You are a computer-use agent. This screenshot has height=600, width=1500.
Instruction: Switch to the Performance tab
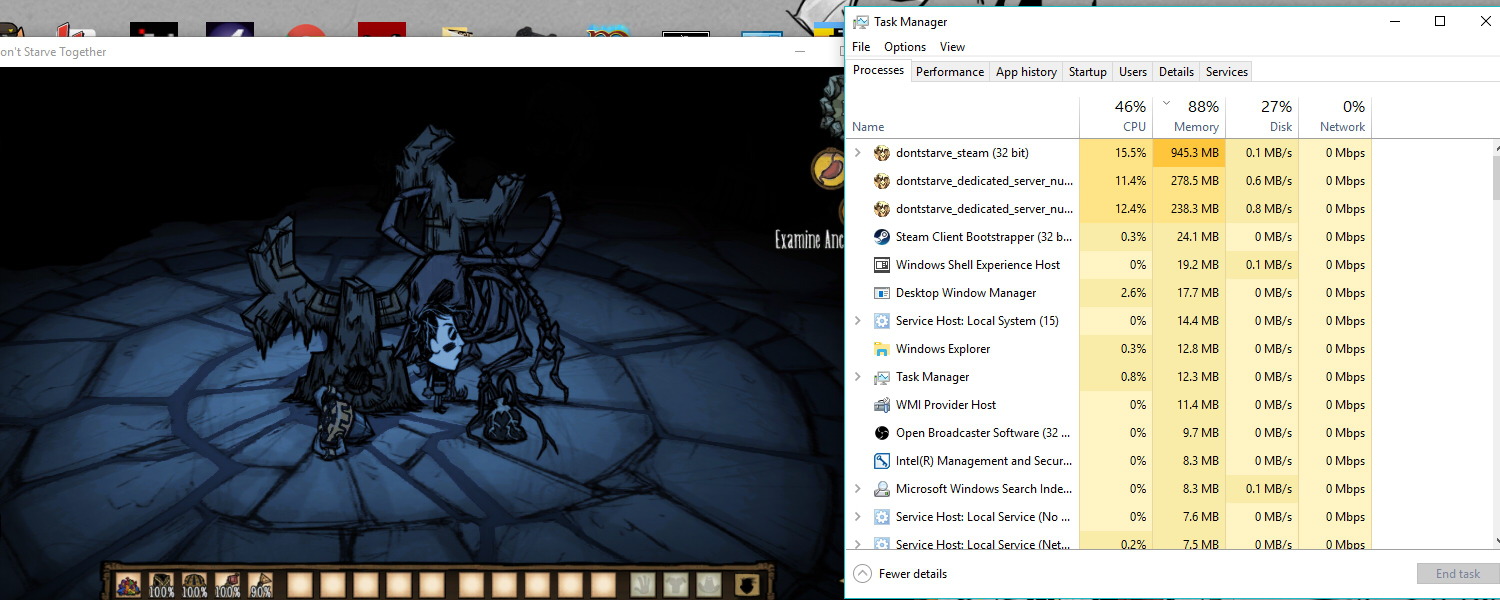pos(950,72)
